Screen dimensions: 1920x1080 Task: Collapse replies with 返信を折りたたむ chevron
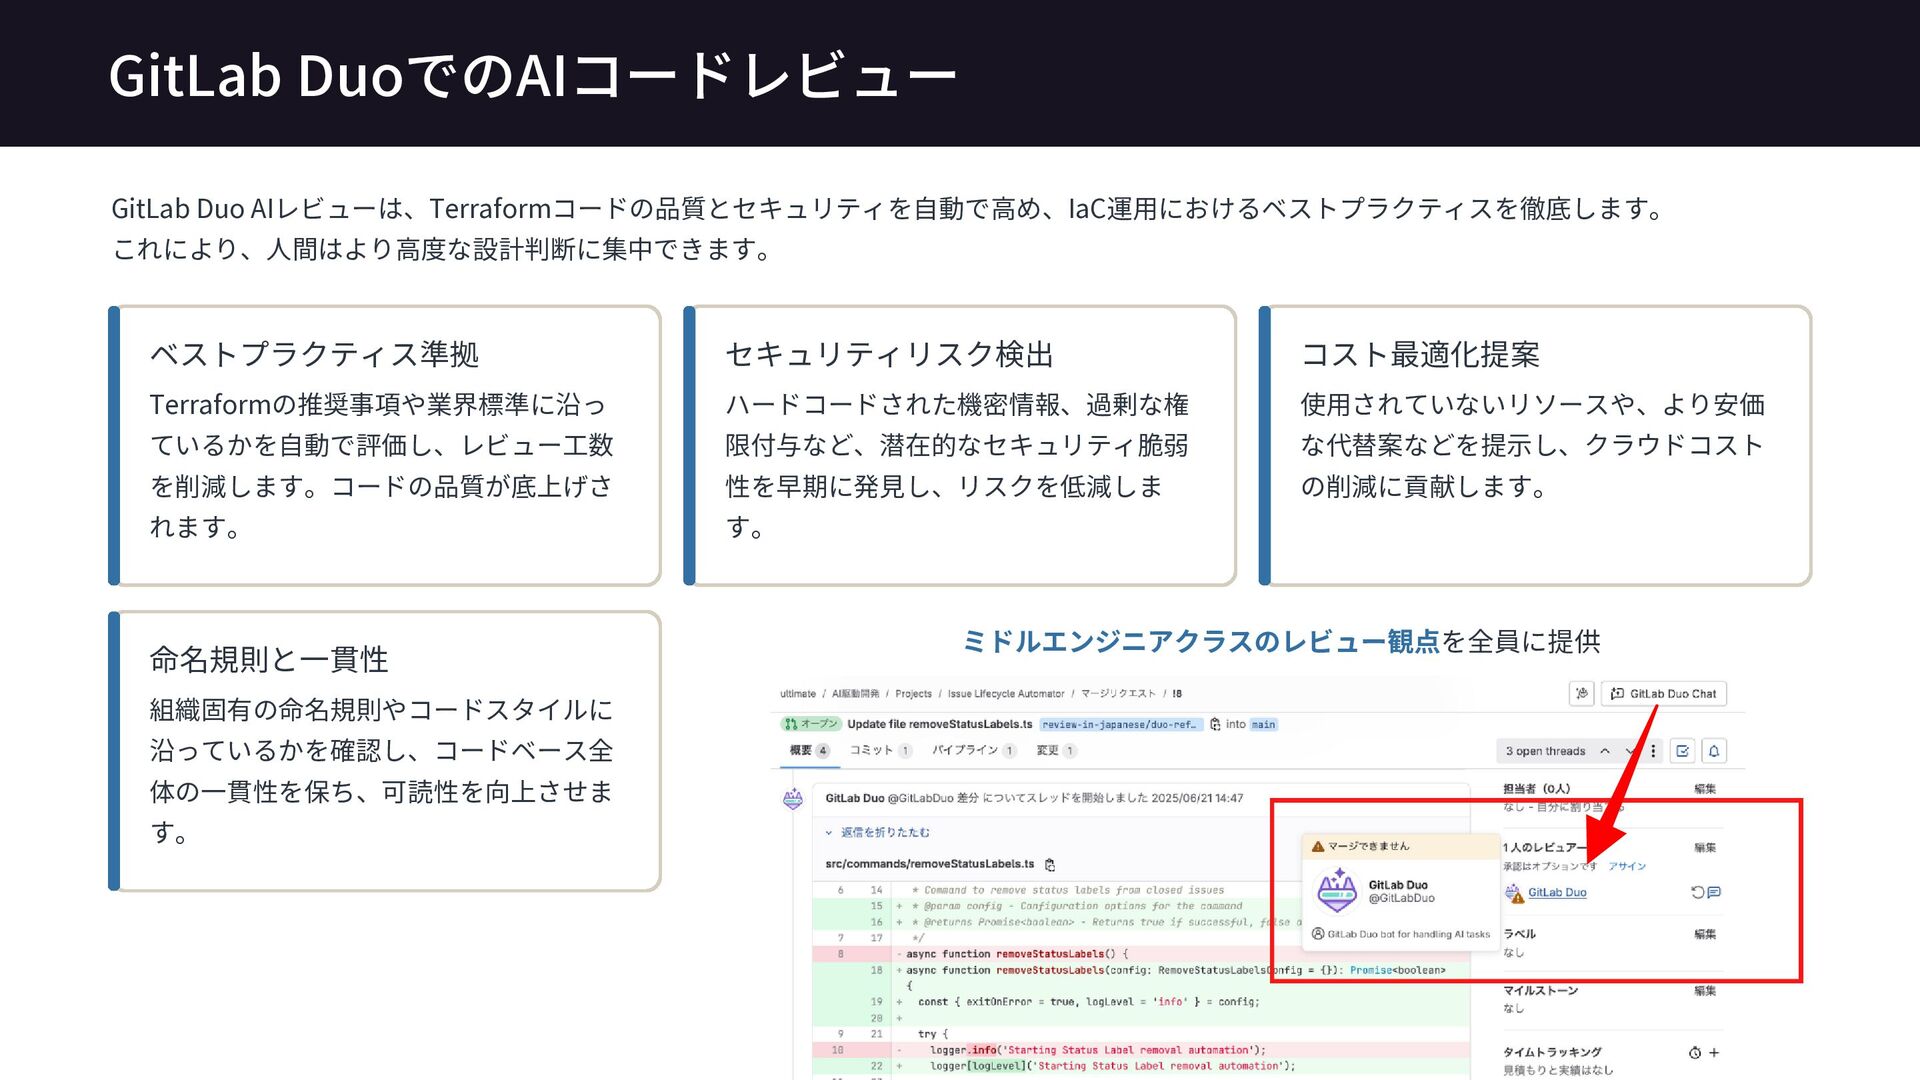pyautogui.click(x=829, y=832)
